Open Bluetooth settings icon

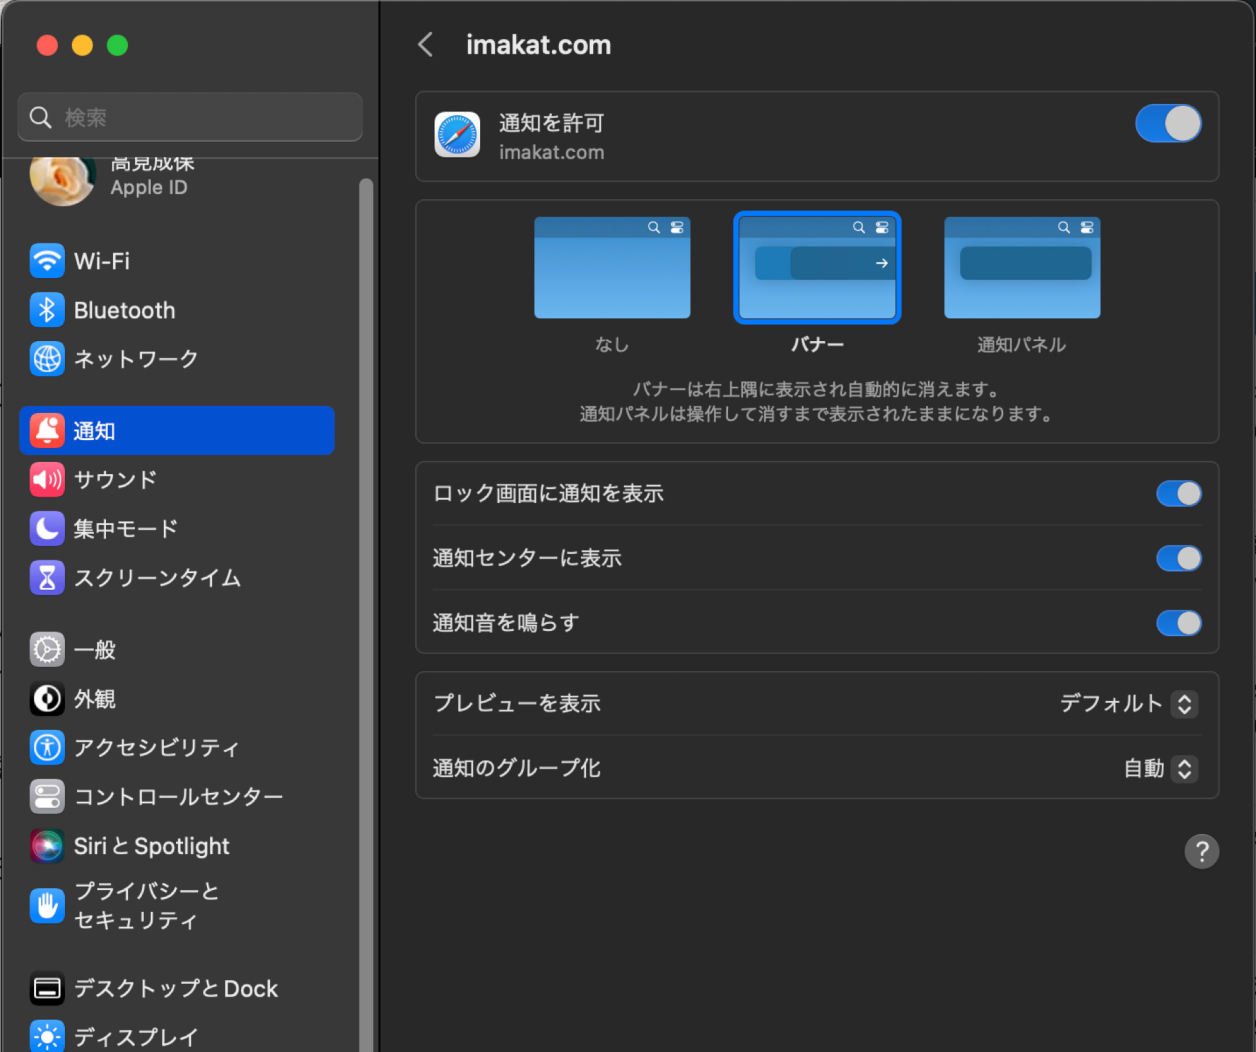(x=47, y=310)
